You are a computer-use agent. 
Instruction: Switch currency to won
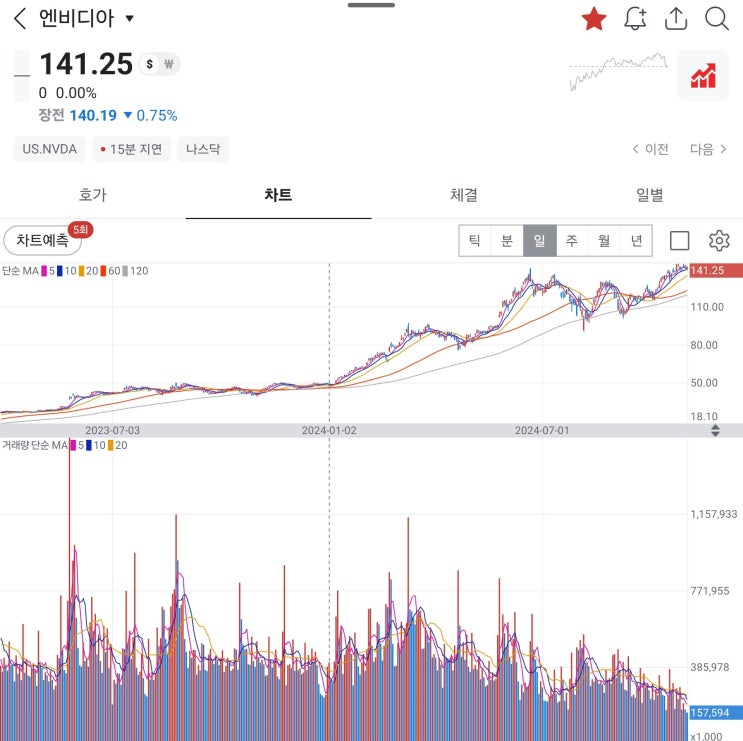tap(169, 64)
